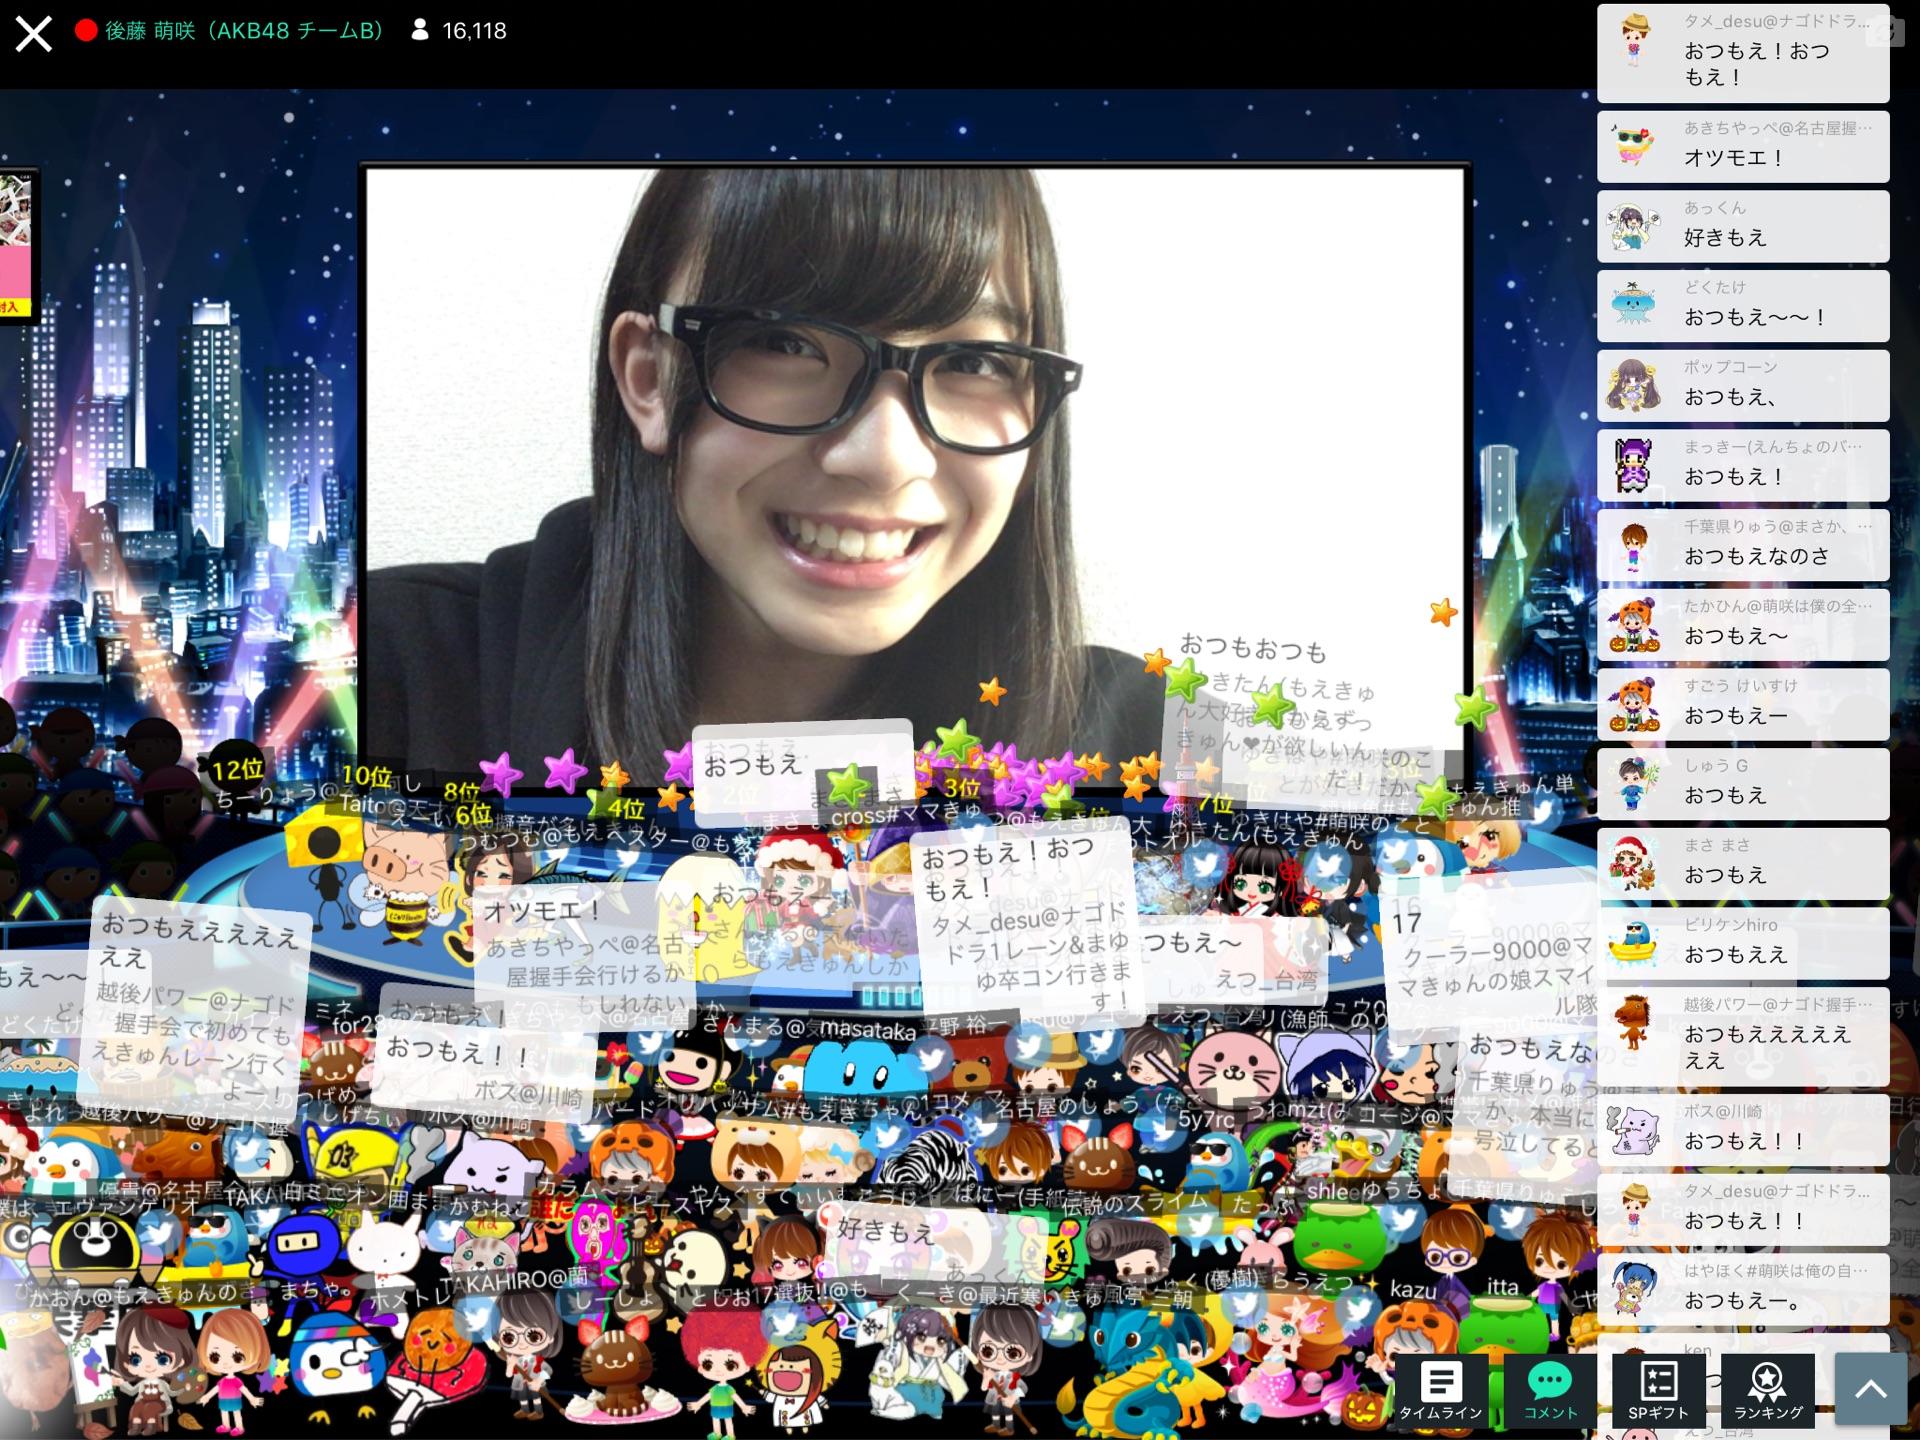This screenshot has height=1440, width=1920.
Task: Tap あきちゃっぺ's sunglasses duck avatar
Action: pos(1634,147)
